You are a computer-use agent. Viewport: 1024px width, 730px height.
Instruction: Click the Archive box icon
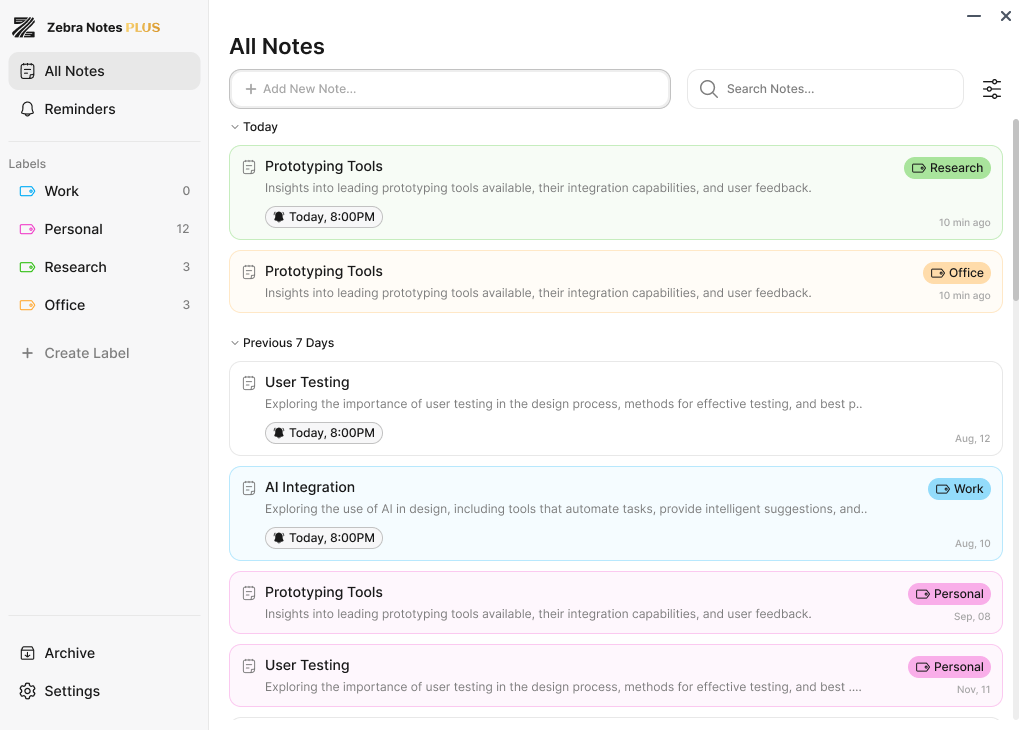pyautogui.click(x=27, y=653)
